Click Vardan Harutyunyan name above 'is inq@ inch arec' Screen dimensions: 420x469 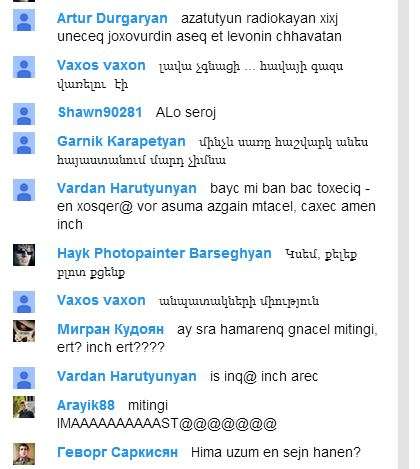click(x=127, y=376)
